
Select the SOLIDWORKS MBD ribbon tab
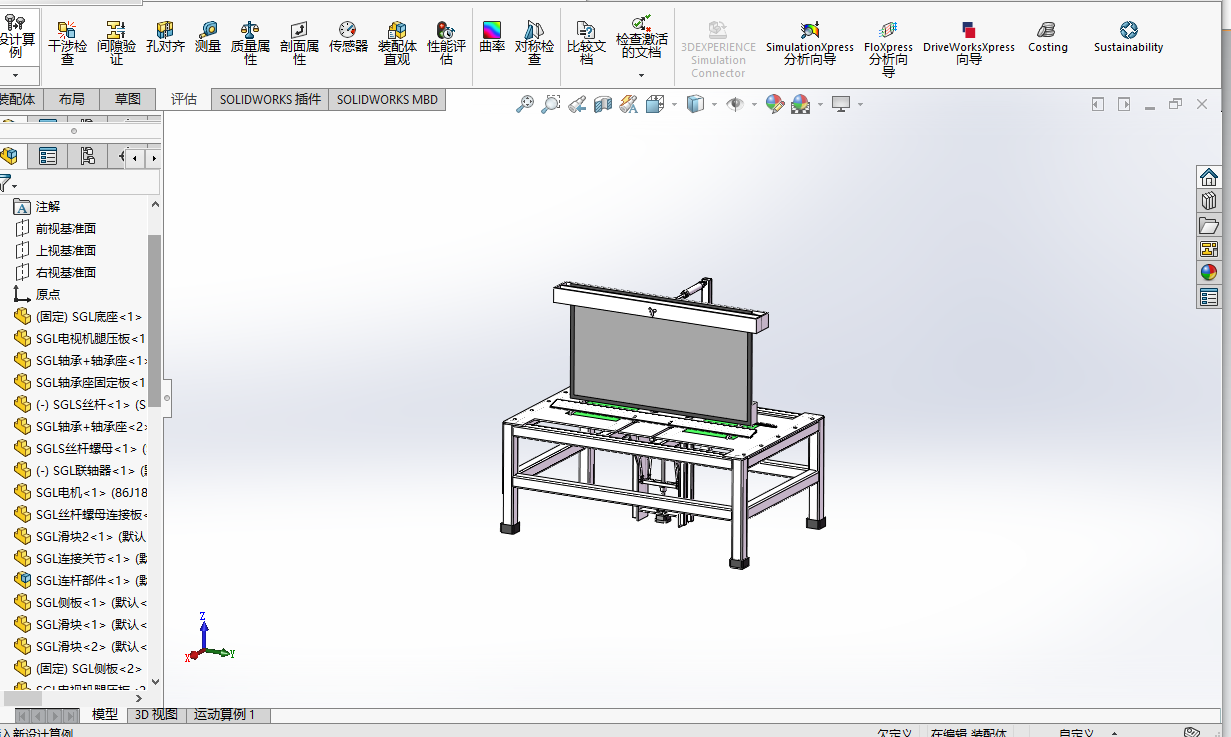[387, 99]
